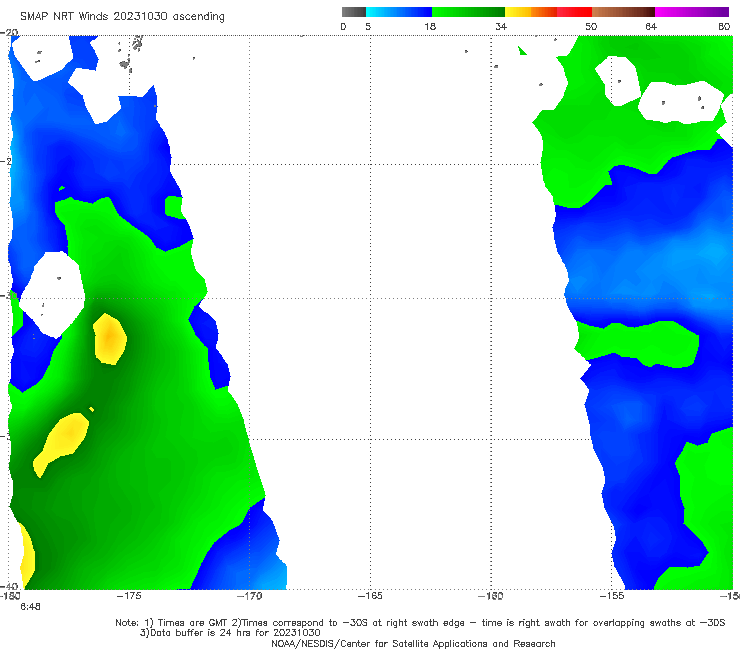Click the brown segment of the colorbar
The image size is (740, 650).
coord(623,12)
